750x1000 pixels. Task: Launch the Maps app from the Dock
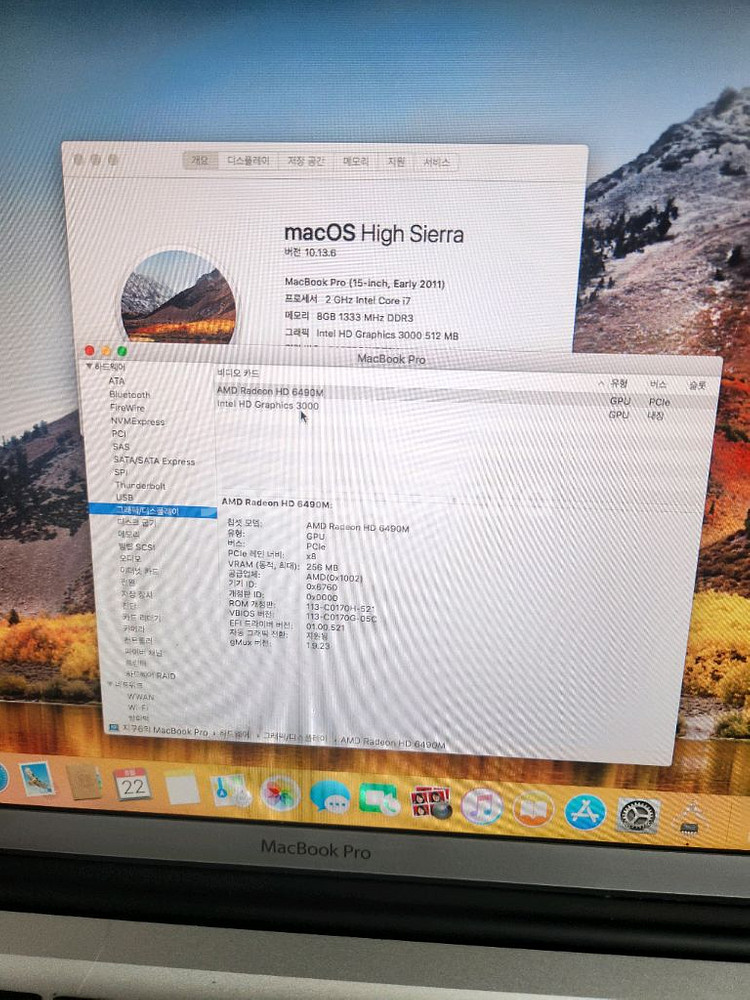click(230, 791)
